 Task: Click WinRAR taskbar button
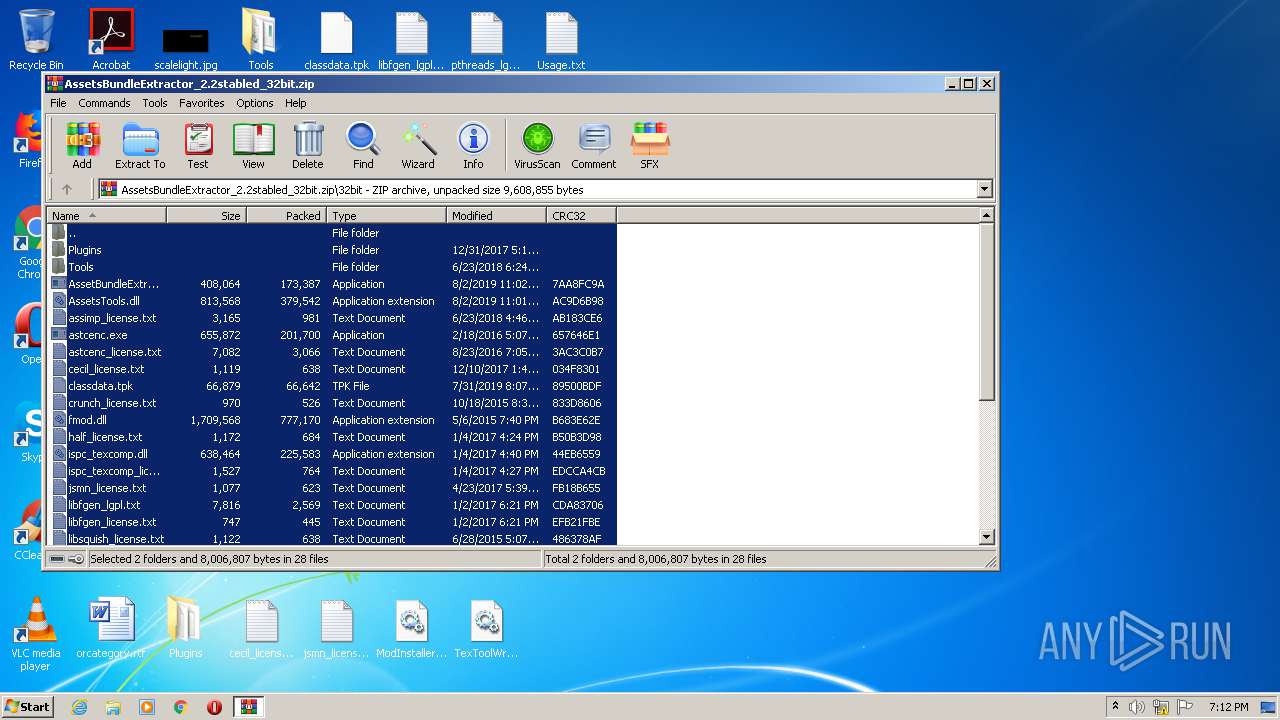click(248, 707)
